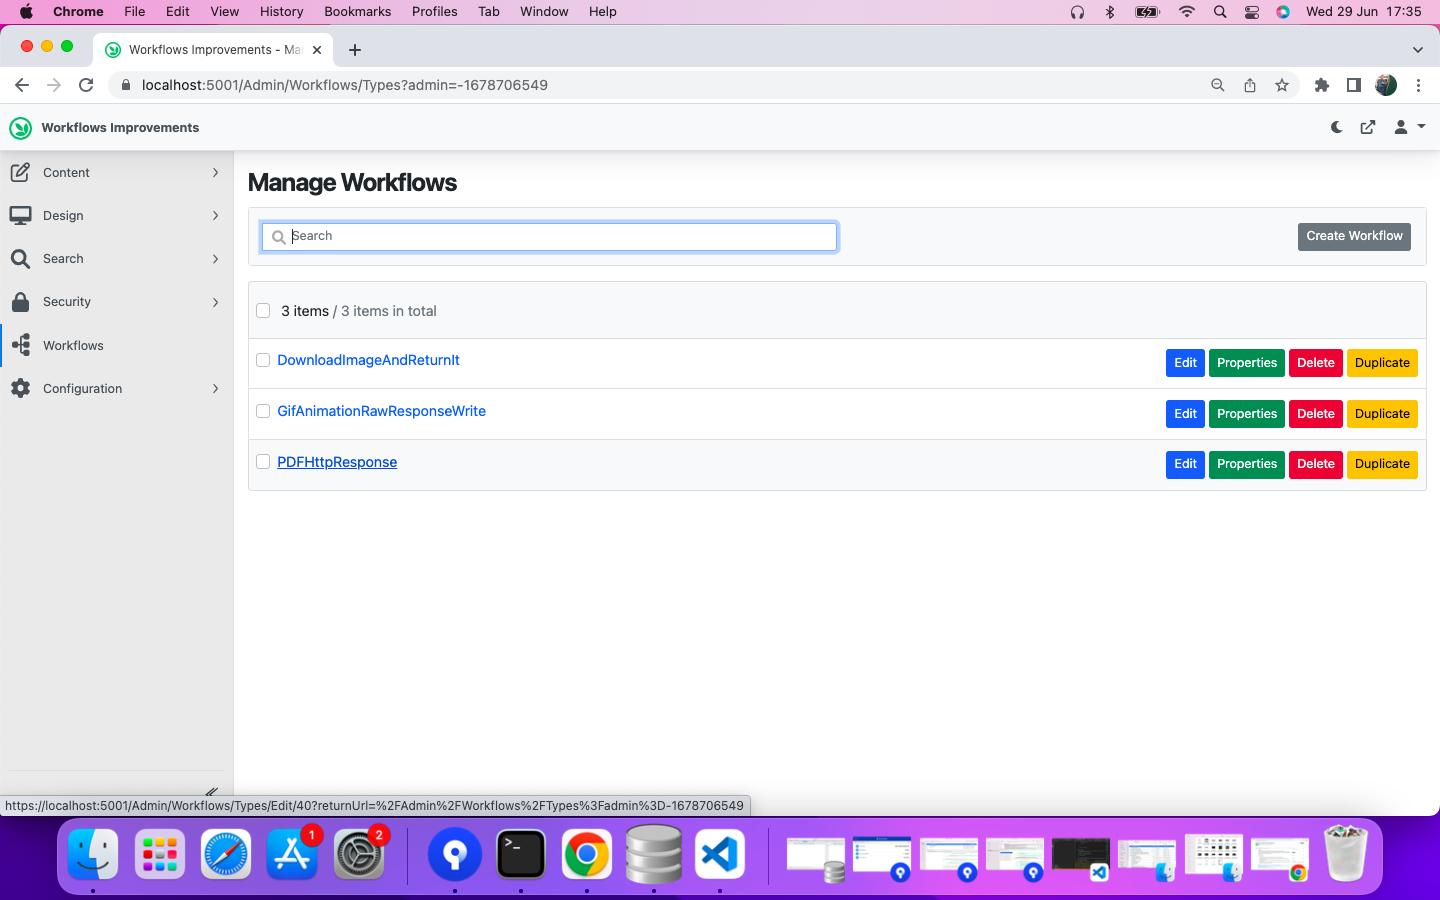Open the PDFHttpResponse workflow link
This screenshot has width=1440, height=900.
coord(337,462)
